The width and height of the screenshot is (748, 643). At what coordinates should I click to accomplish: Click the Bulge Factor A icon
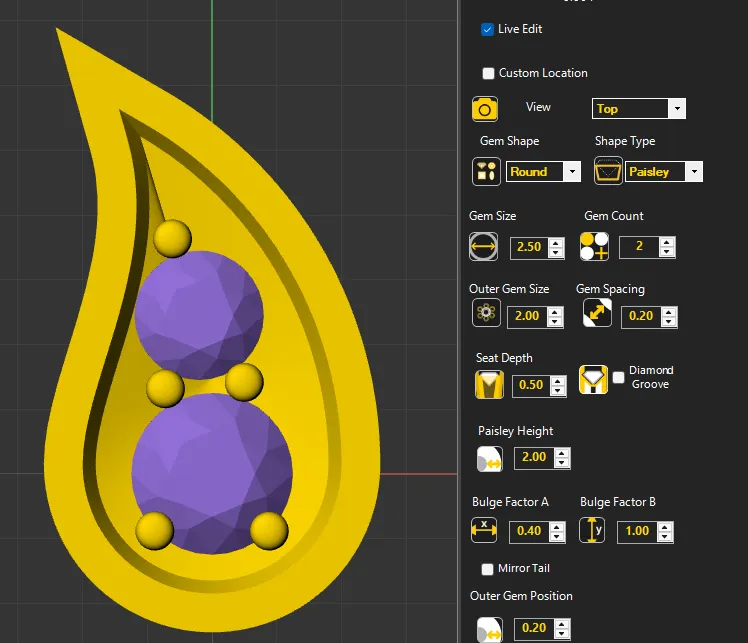coord(484,530)
